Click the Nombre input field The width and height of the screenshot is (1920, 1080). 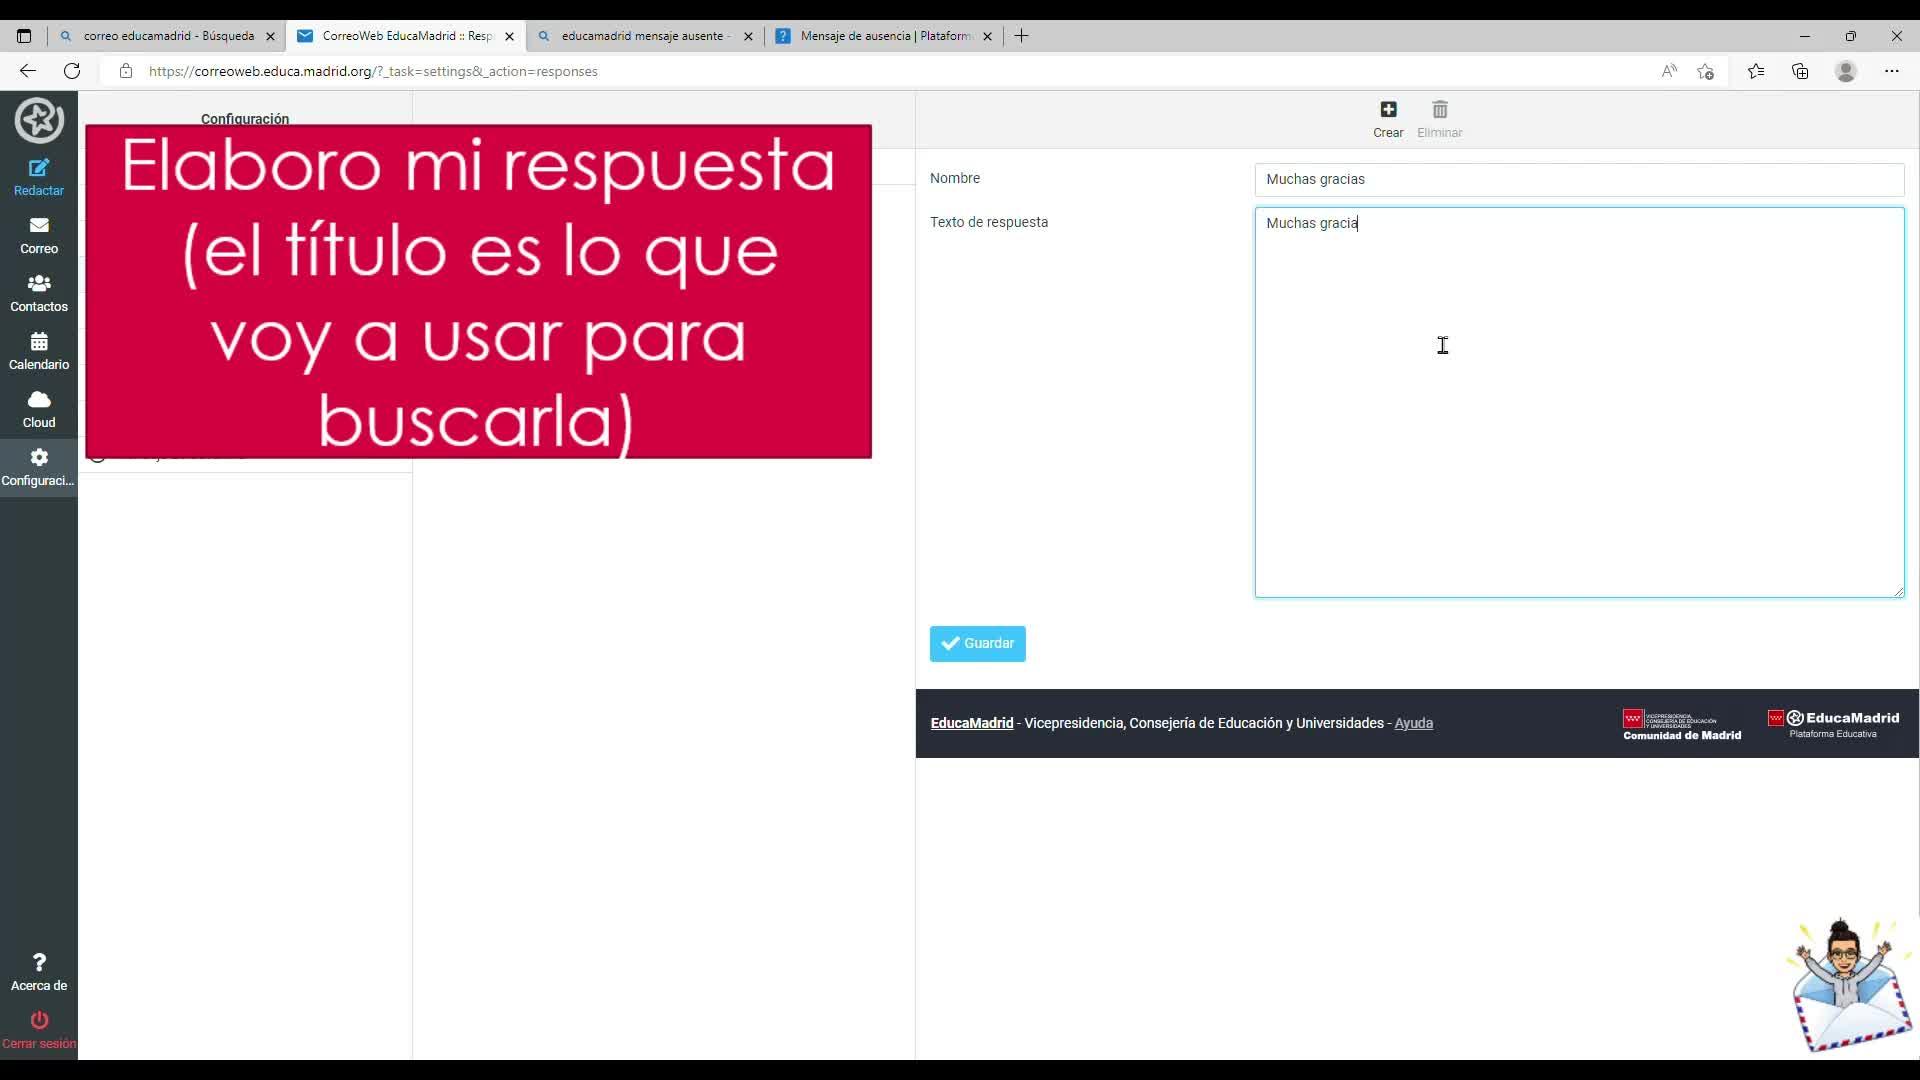click(x=1578, y=180)
